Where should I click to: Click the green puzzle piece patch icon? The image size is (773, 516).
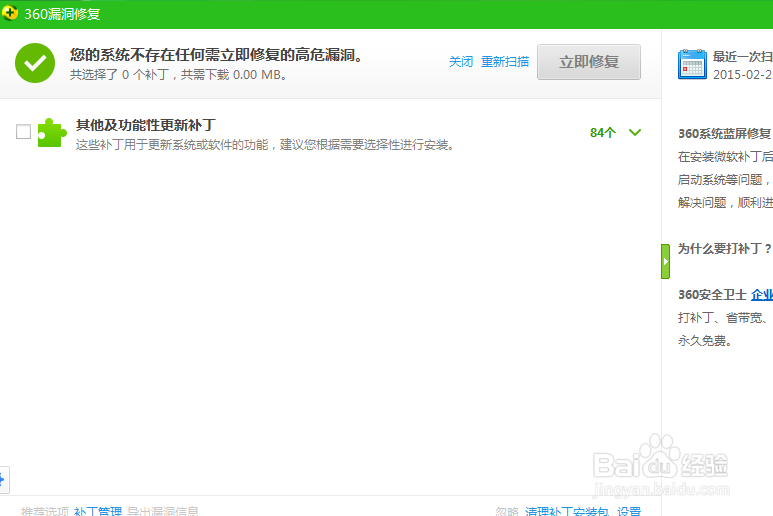point(52,133)
